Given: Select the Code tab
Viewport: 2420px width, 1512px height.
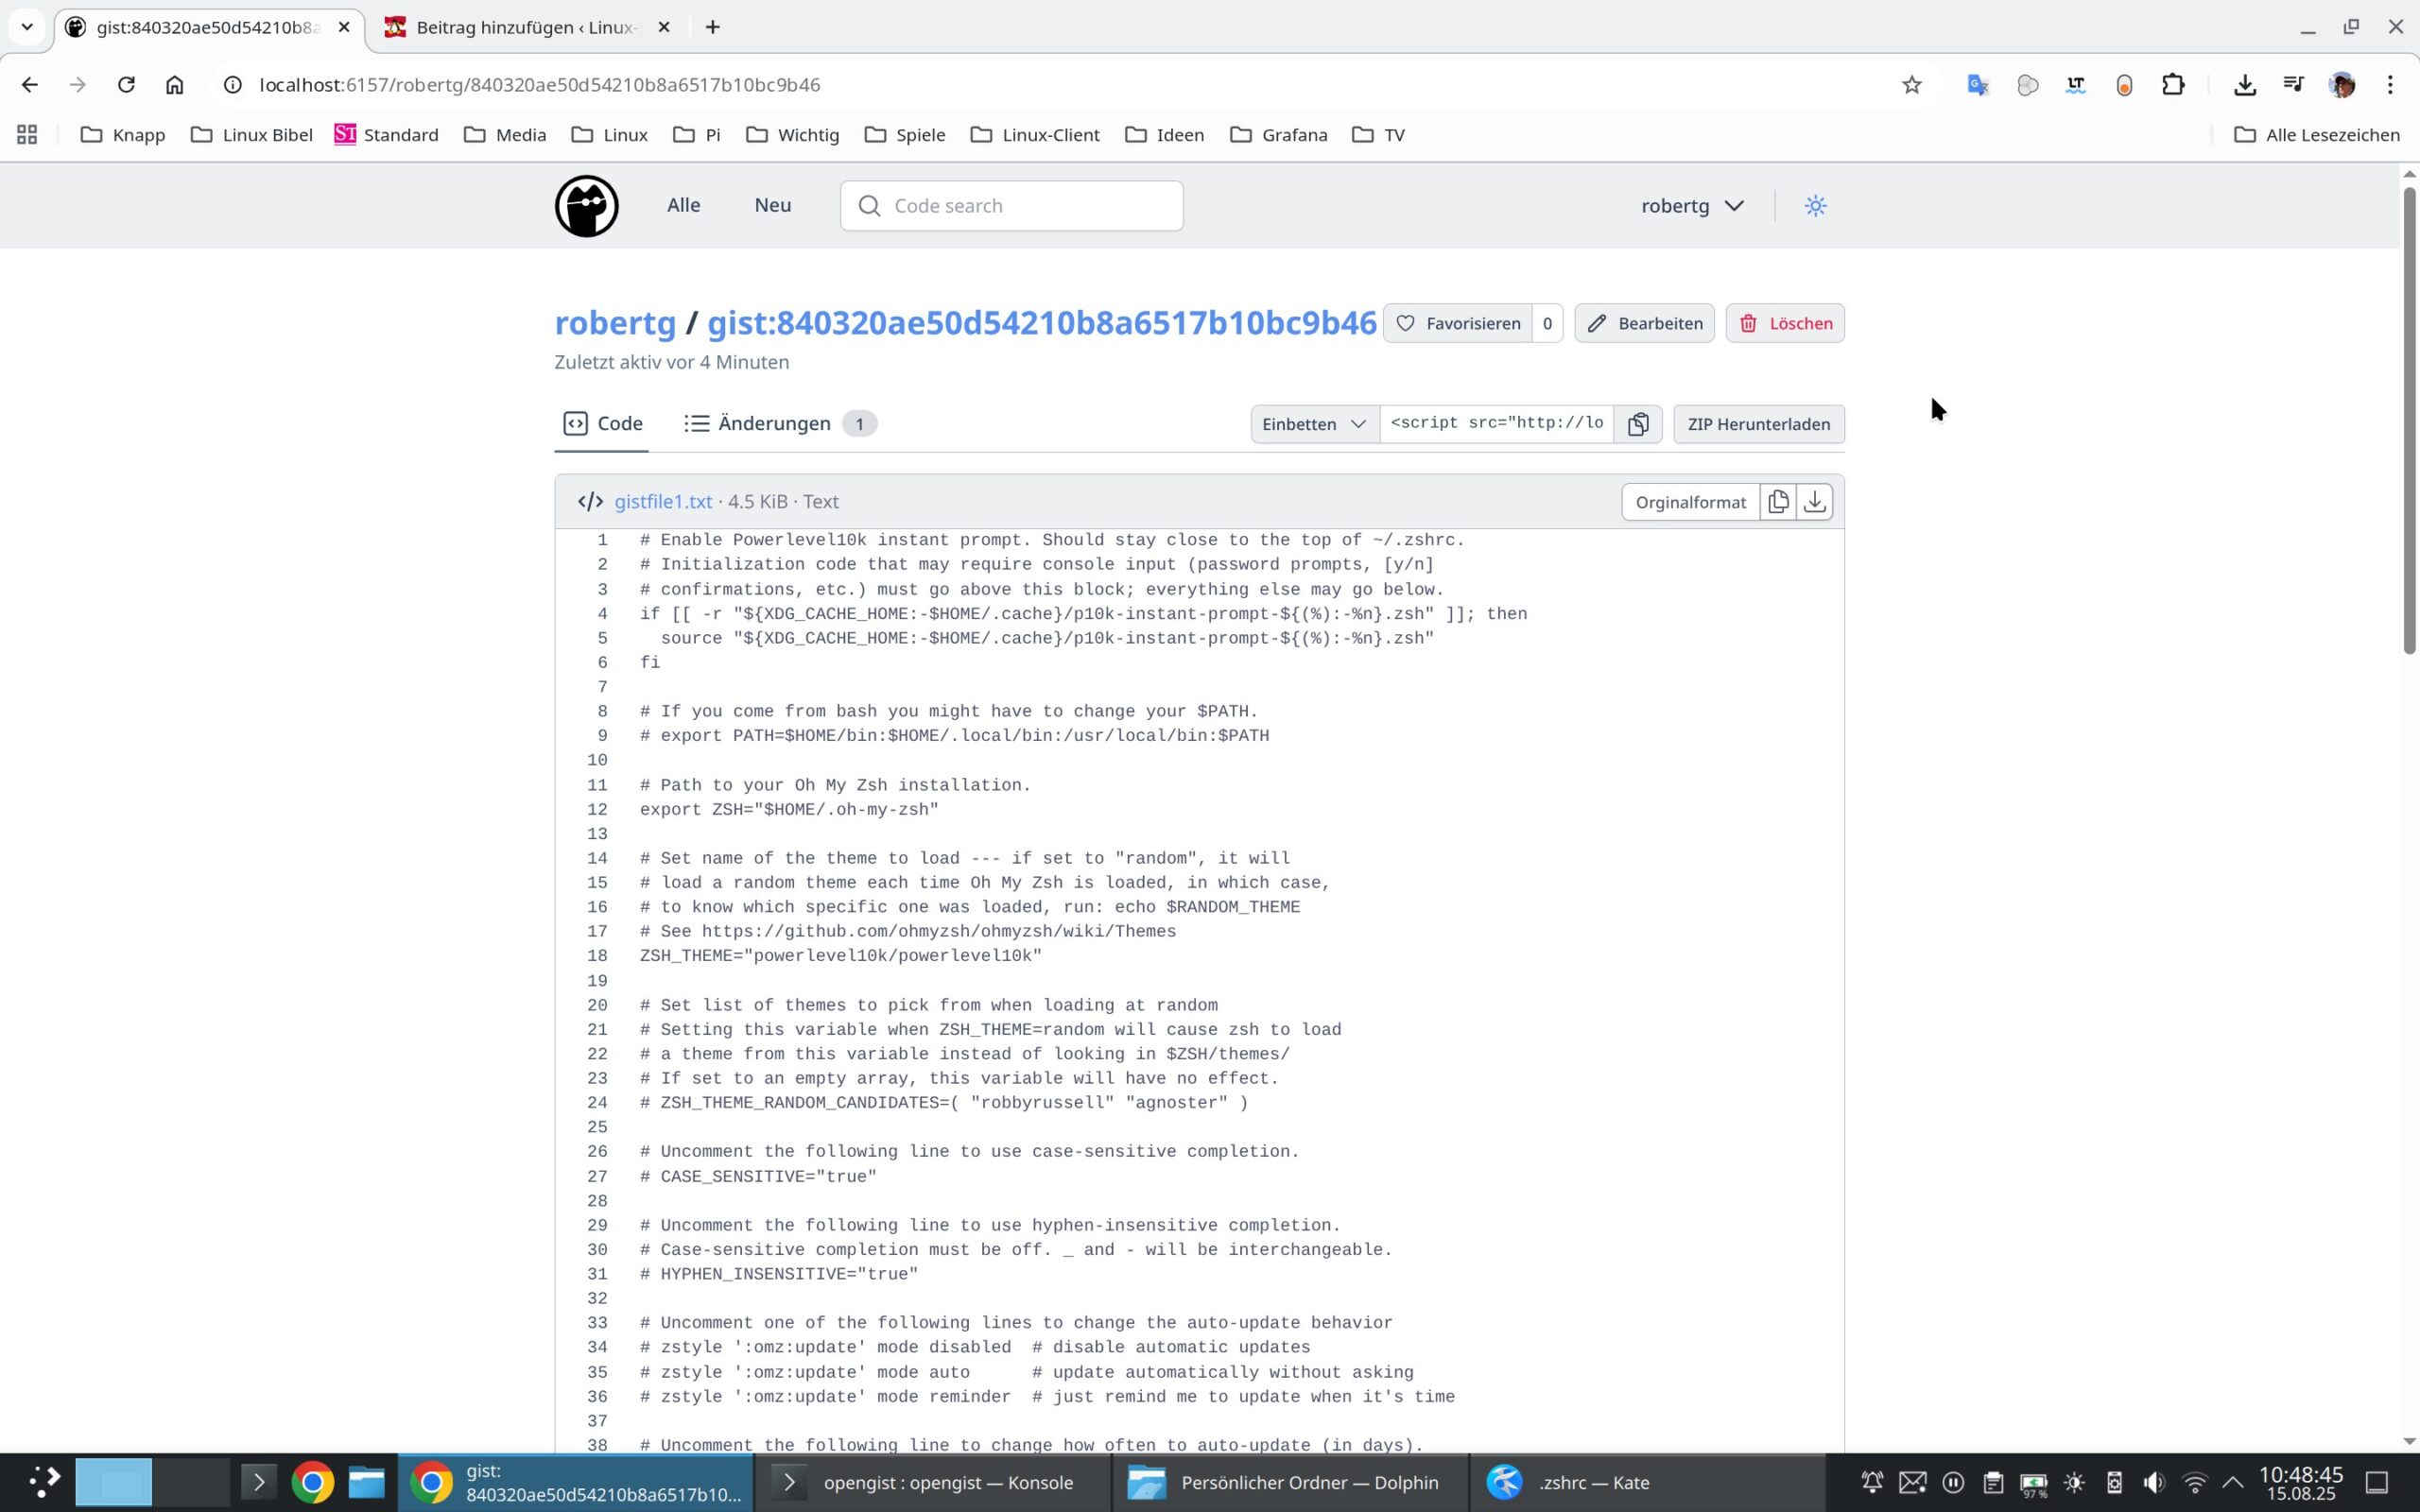Looking at the screenshot, I should click(x=603, y=424).
